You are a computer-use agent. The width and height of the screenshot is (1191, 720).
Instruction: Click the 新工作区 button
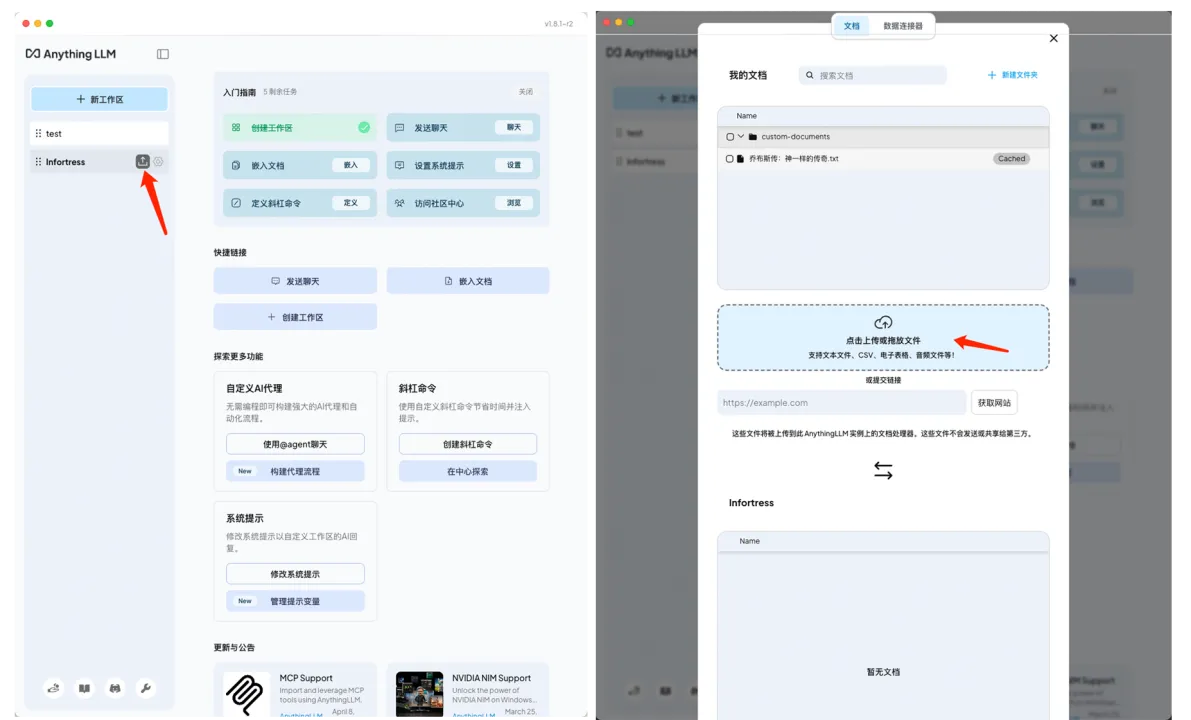click(x=100, y=99)
